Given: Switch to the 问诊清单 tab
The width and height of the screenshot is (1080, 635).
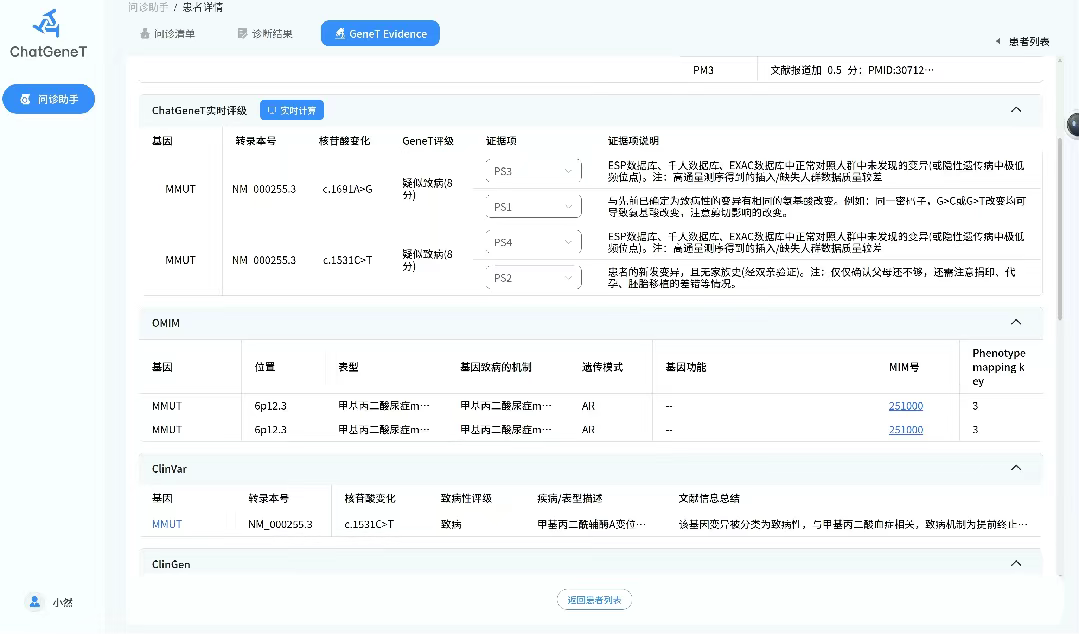Looking at the screenshot, I should [x=167, y=34].
